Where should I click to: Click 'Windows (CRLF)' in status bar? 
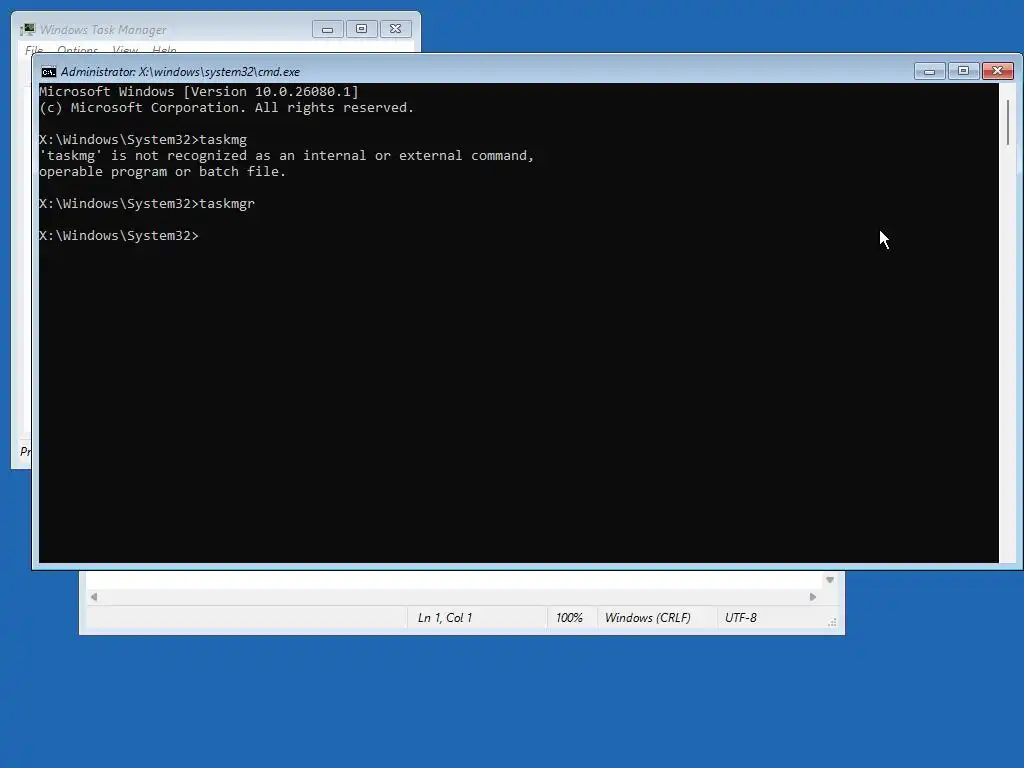click(x=647, y=618)
